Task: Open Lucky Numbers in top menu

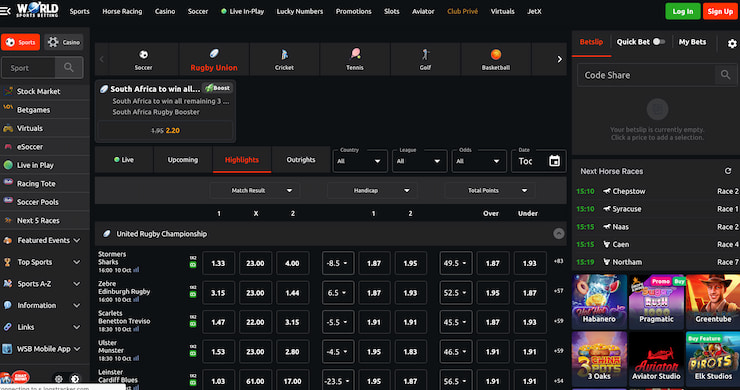Action: tap(300, 11)
